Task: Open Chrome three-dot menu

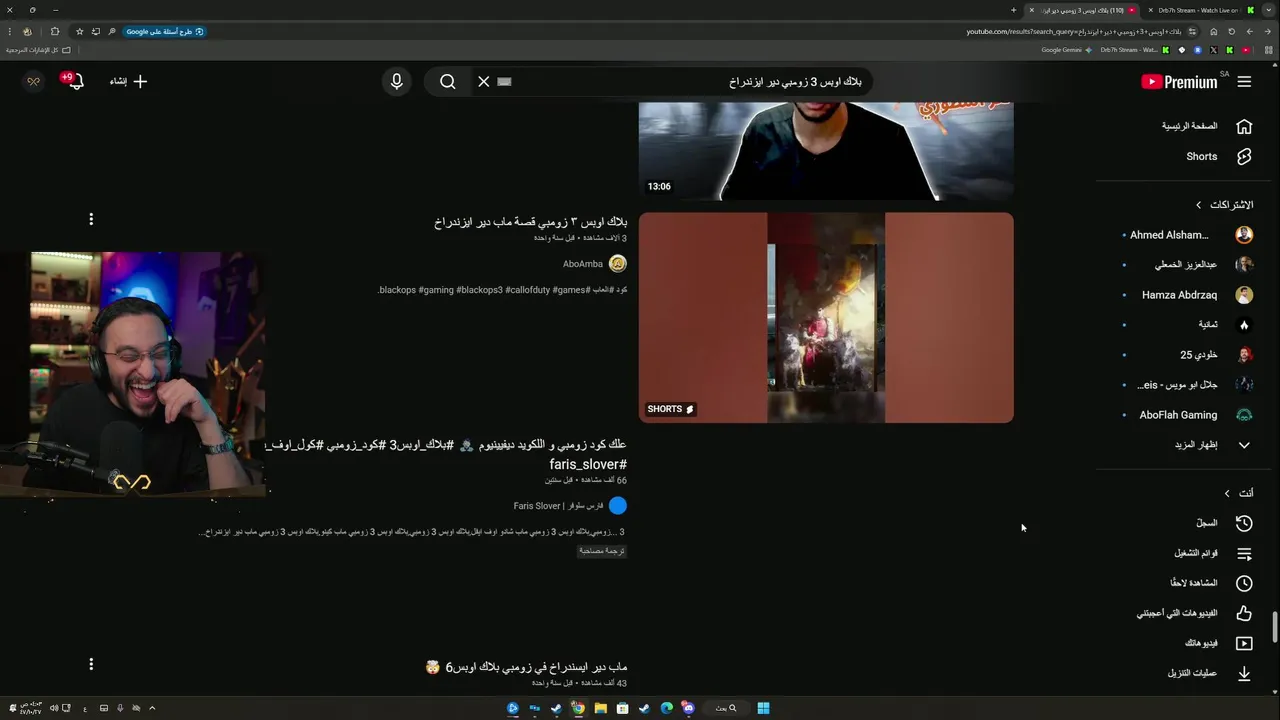Action: pos(10,32)
